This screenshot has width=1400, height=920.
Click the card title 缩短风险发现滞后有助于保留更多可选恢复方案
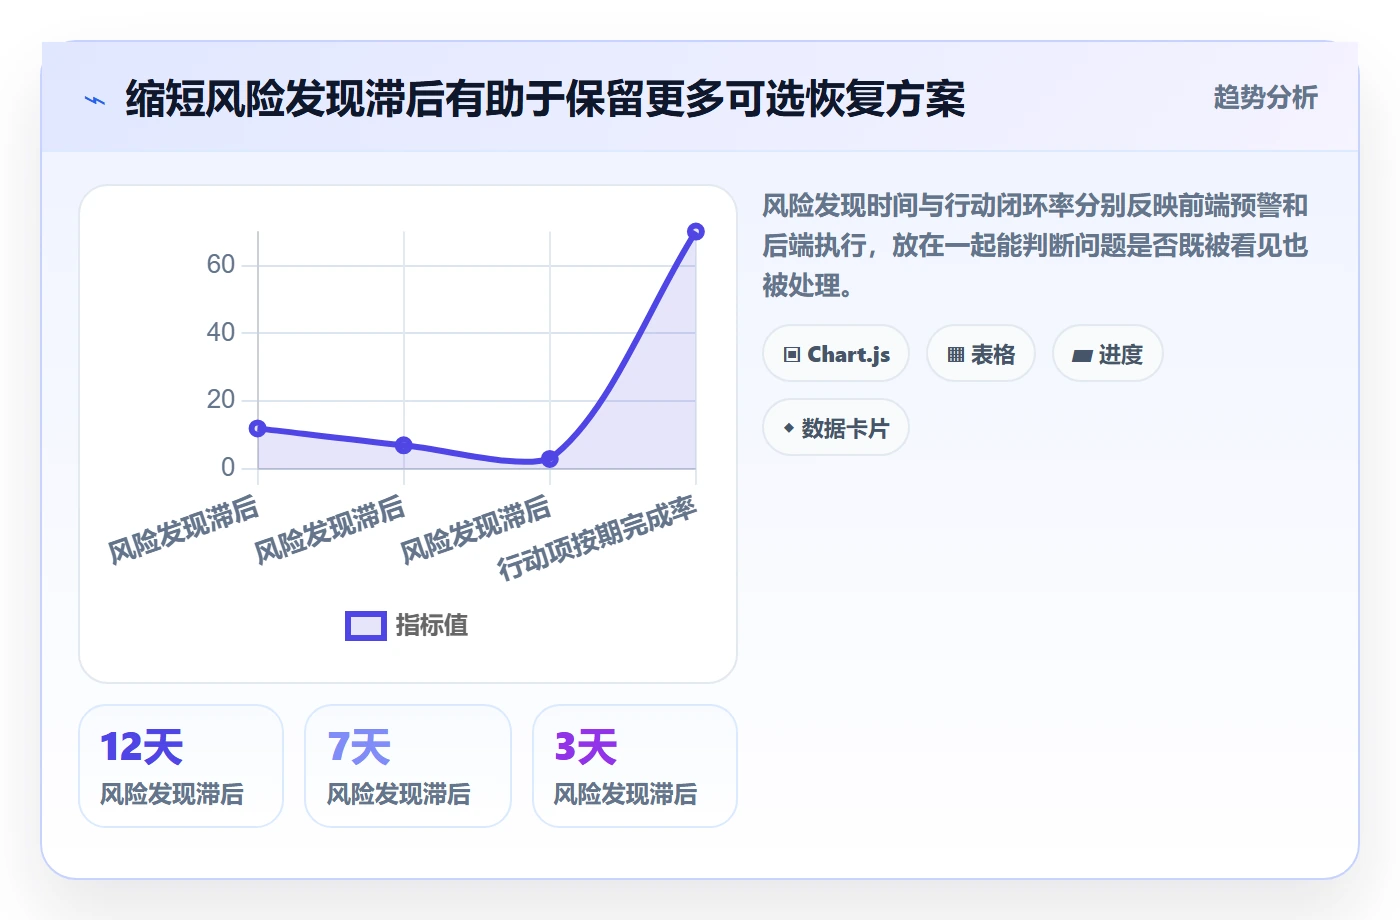pyautogui.click(x=545, y=99)
